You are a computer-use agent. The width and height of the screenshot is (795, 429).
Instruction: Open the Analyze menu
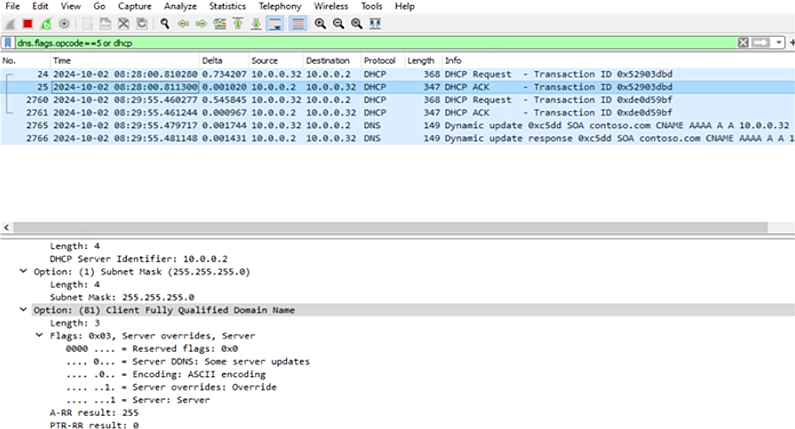180,6
